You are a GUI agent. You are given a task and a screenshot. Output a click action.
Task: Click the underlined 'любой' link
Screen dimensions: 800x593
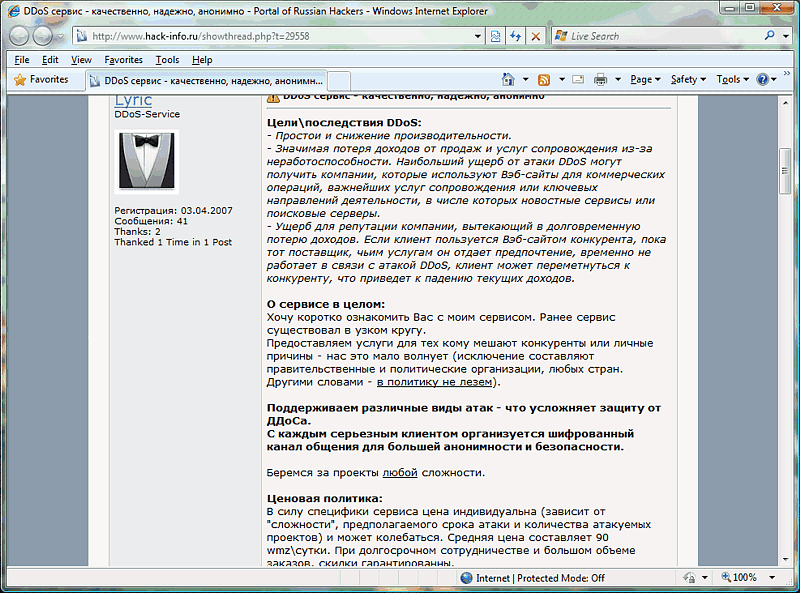click(x=400, y=473)
